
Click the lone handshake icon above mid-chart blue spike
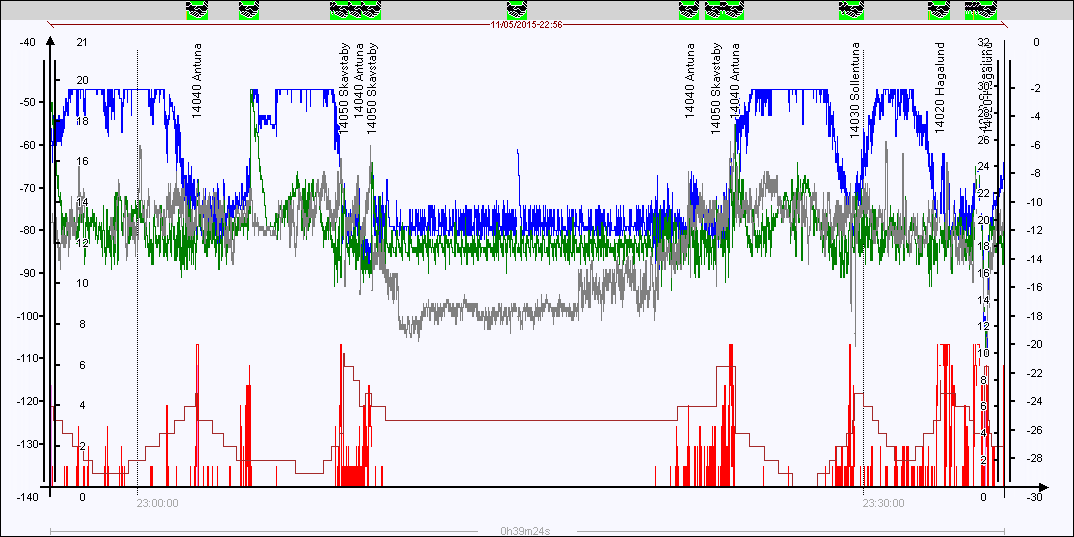tap(517, 10)
